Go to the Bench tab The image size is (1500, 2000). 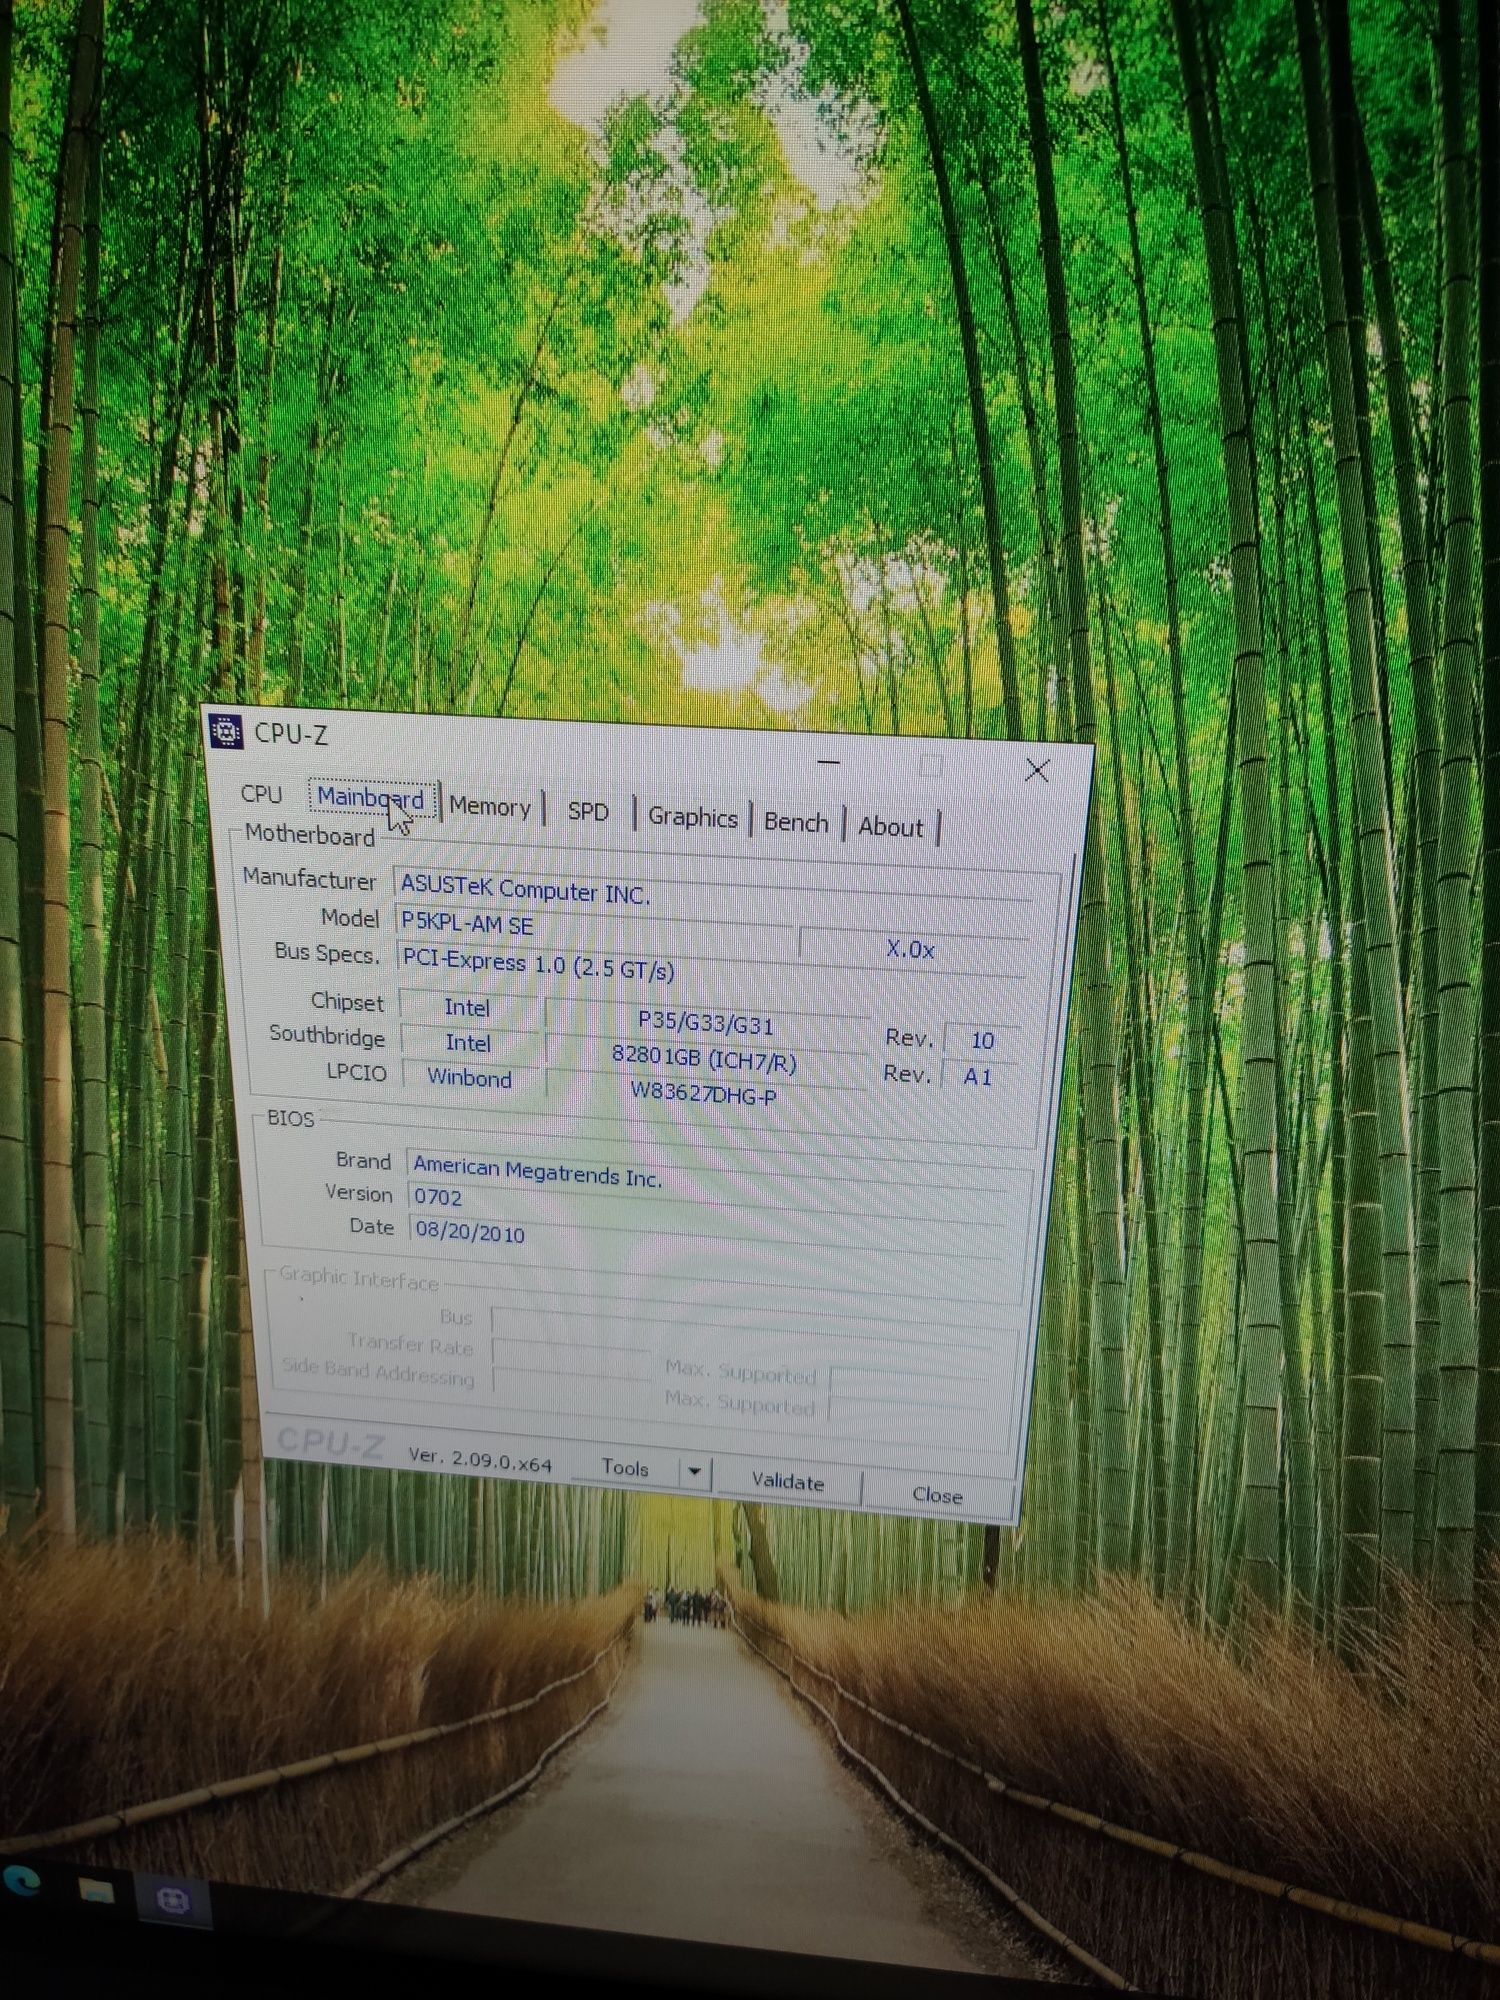[x=796, y=822]
